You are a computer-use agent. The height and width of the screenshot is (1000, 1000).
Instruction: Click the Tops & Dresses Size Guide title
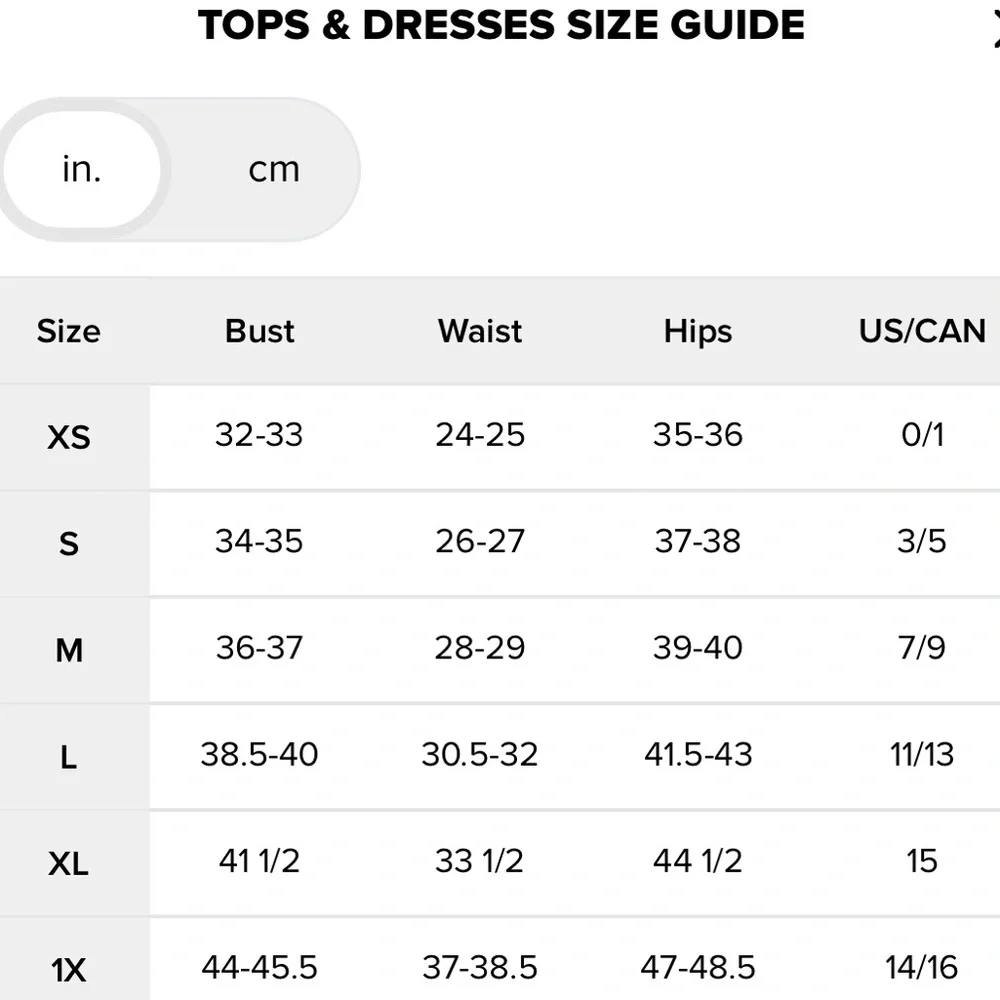[x=501, y=25]
